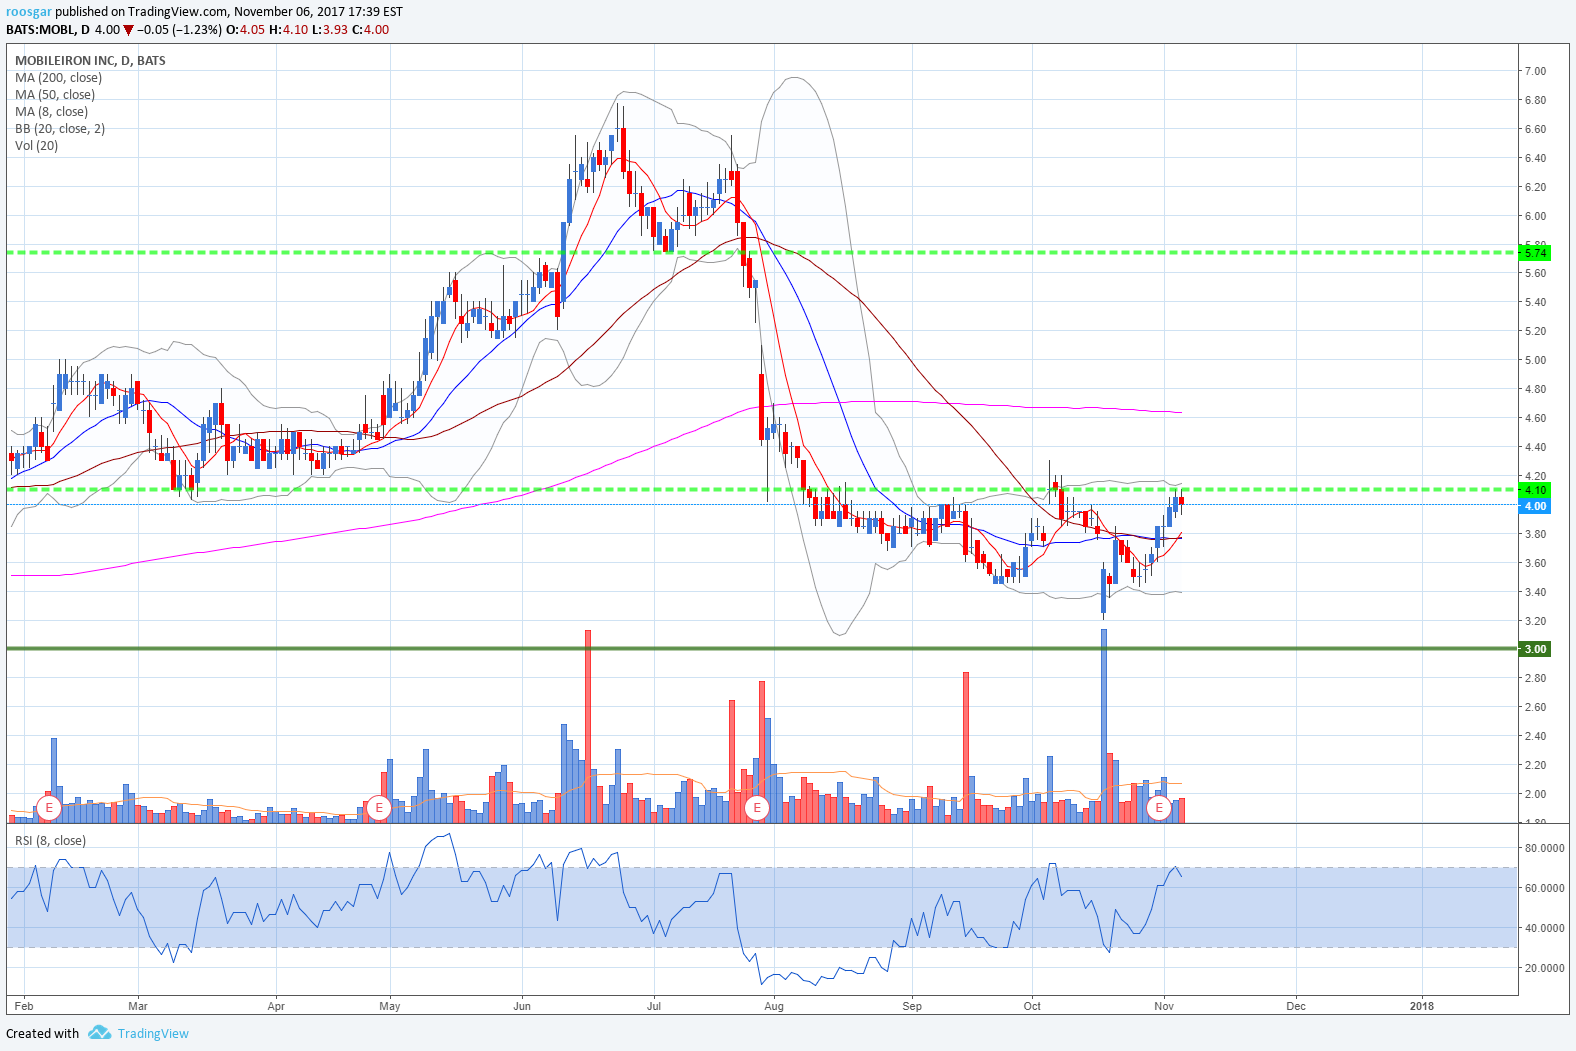This screenshot has width=1576, height=1051.
Task: Click the BATS:MOBL, D symbol header text
Action: (48, 30)
